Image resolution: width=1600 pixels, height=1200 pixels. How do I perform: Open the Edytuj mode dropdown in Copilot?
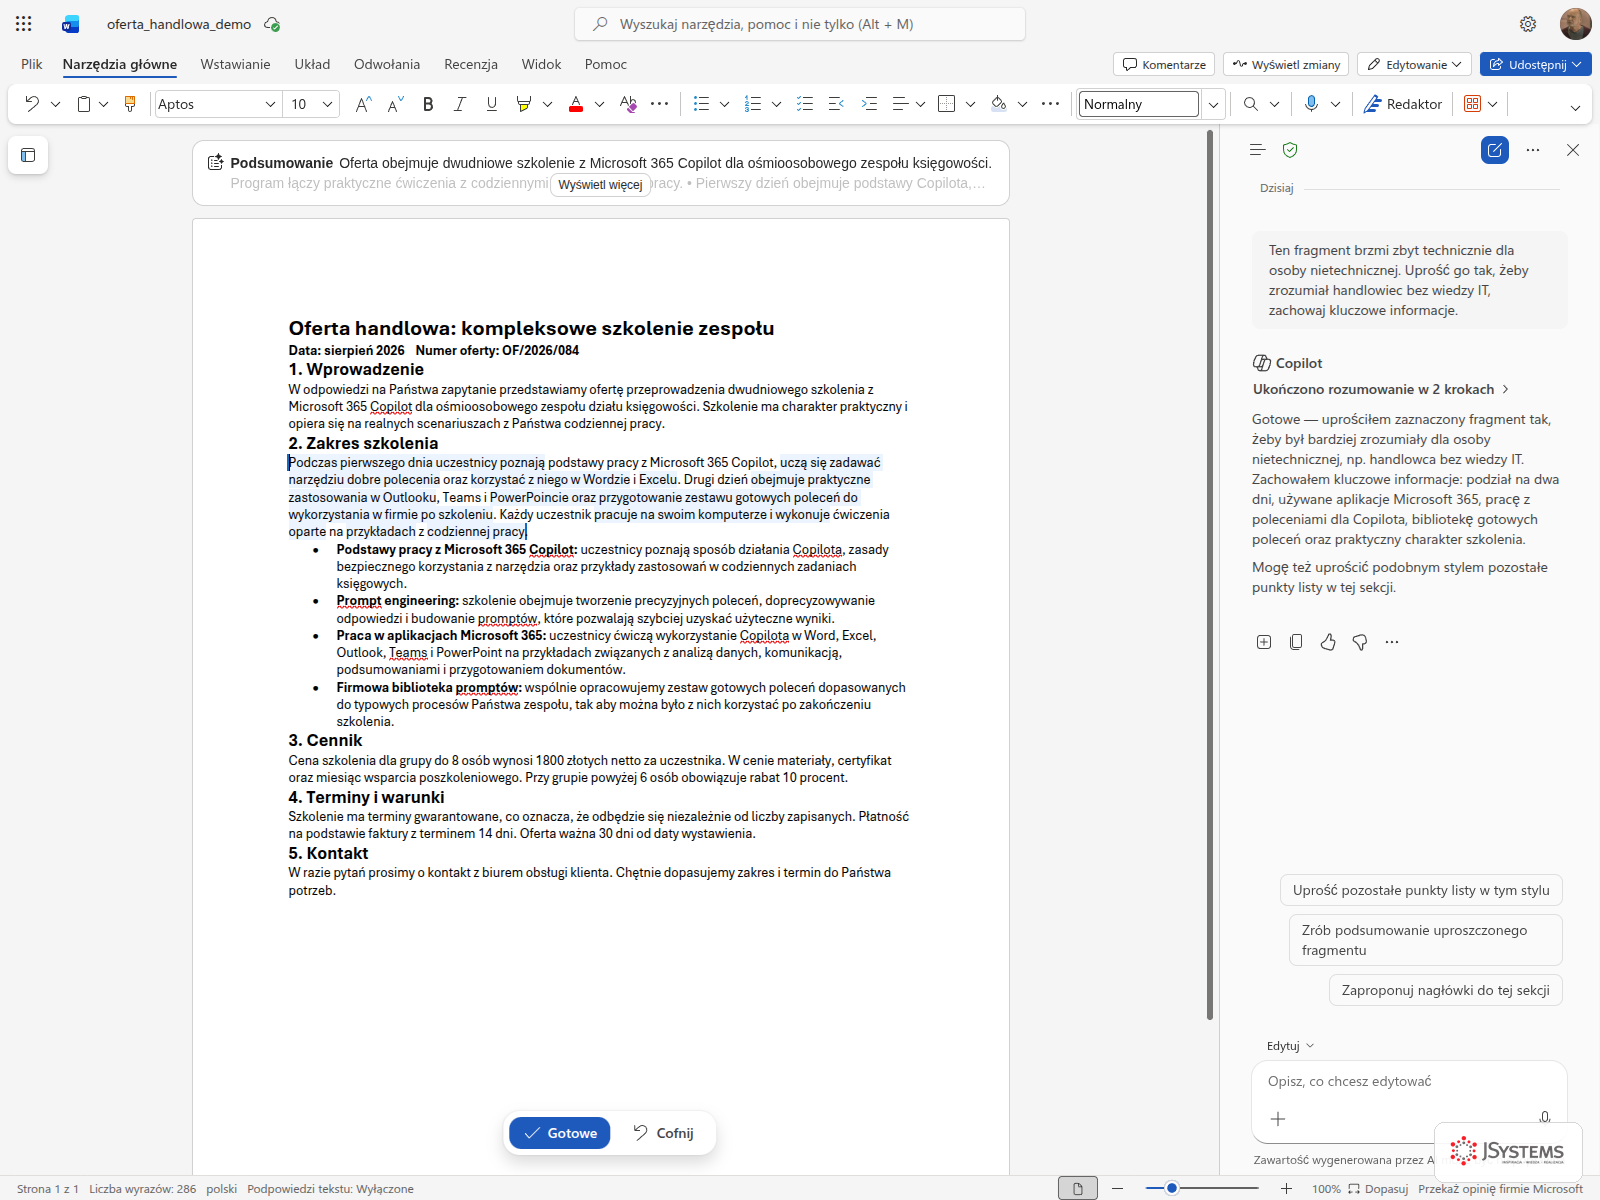click(1290, 1046)
